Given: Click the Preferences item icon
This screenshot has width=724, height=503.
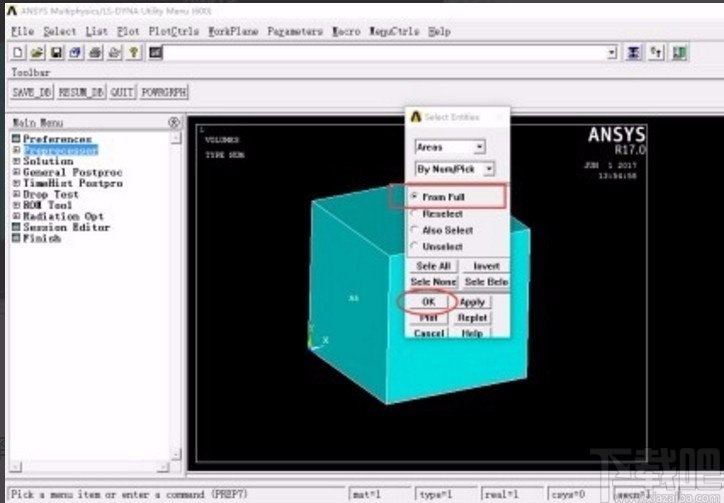Looking at the screenshot, I should pyautogui.click(x=16, y=139).
